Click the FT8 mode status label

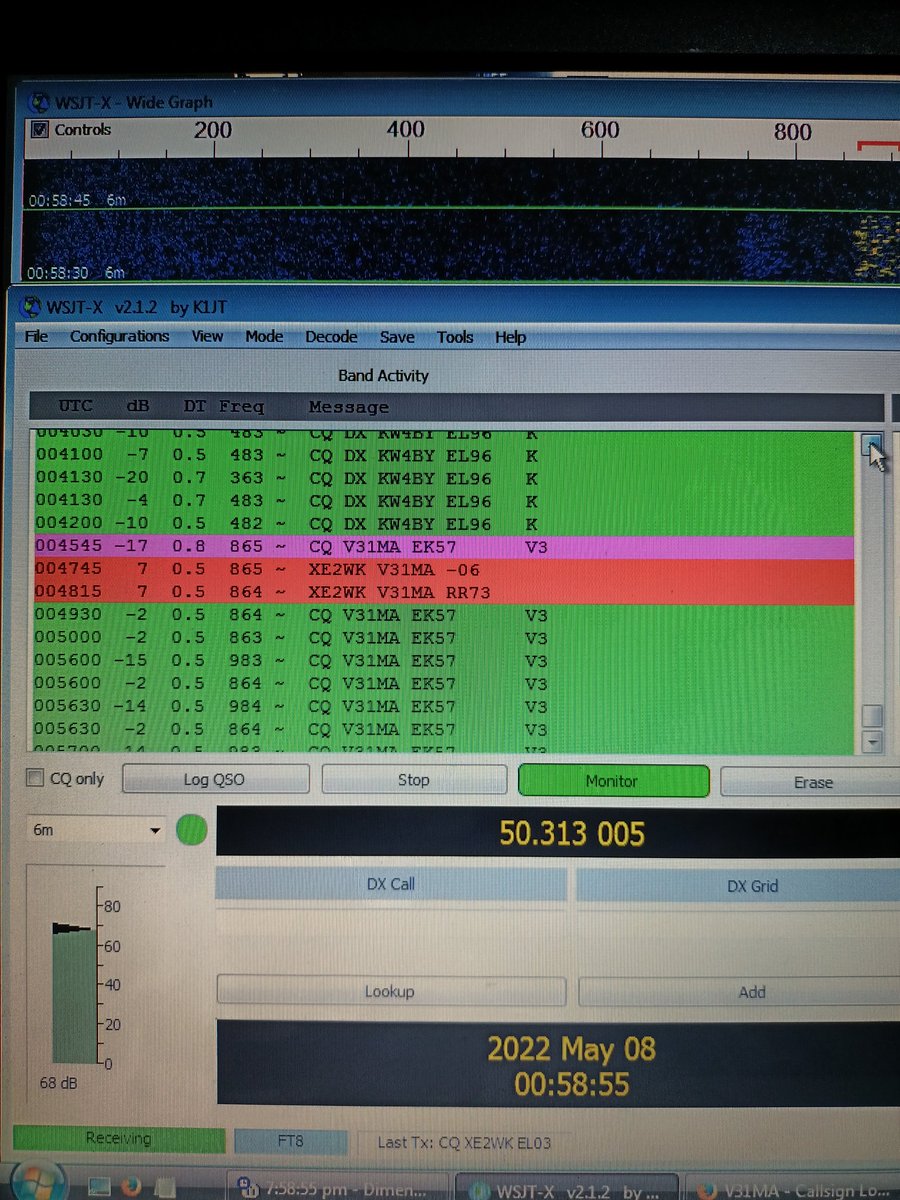tap(291, 1140)
